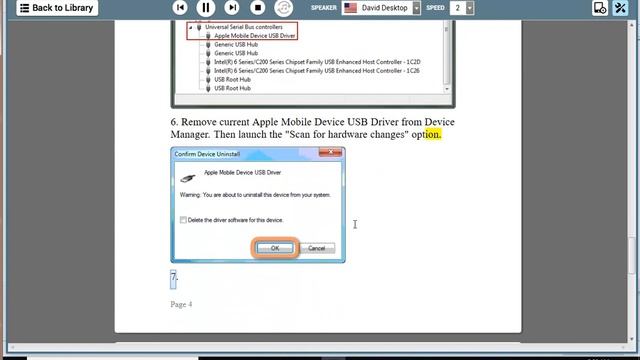Select Apple Mobile Device USB Driver tree entry
640x360 pixels.
(x=254, y=36)
